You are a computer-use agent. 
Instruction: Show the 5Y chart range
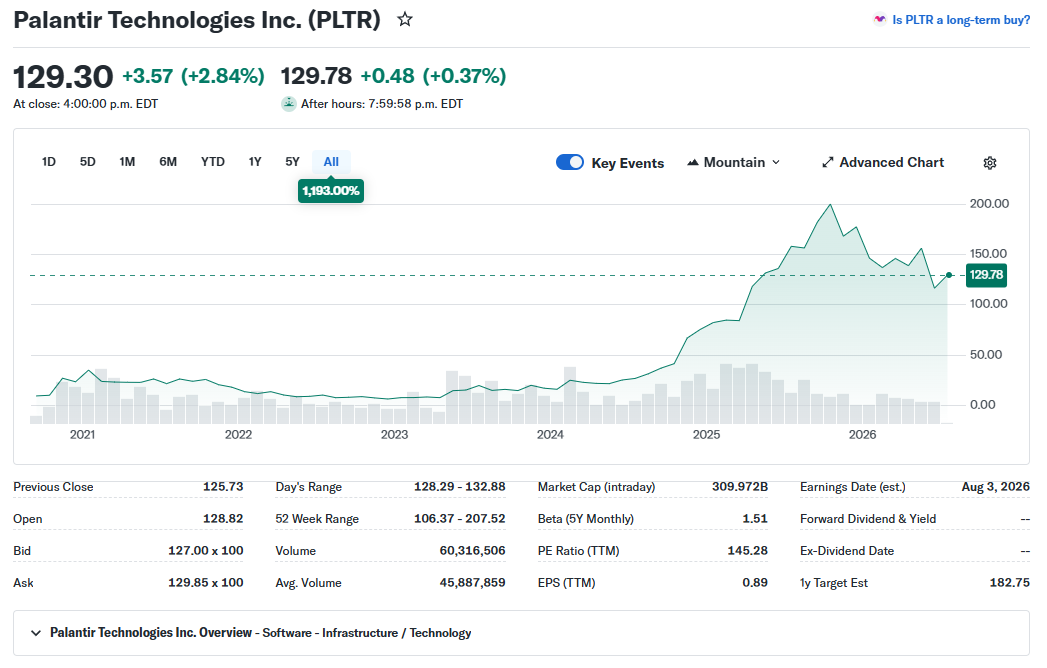[292, 162]
